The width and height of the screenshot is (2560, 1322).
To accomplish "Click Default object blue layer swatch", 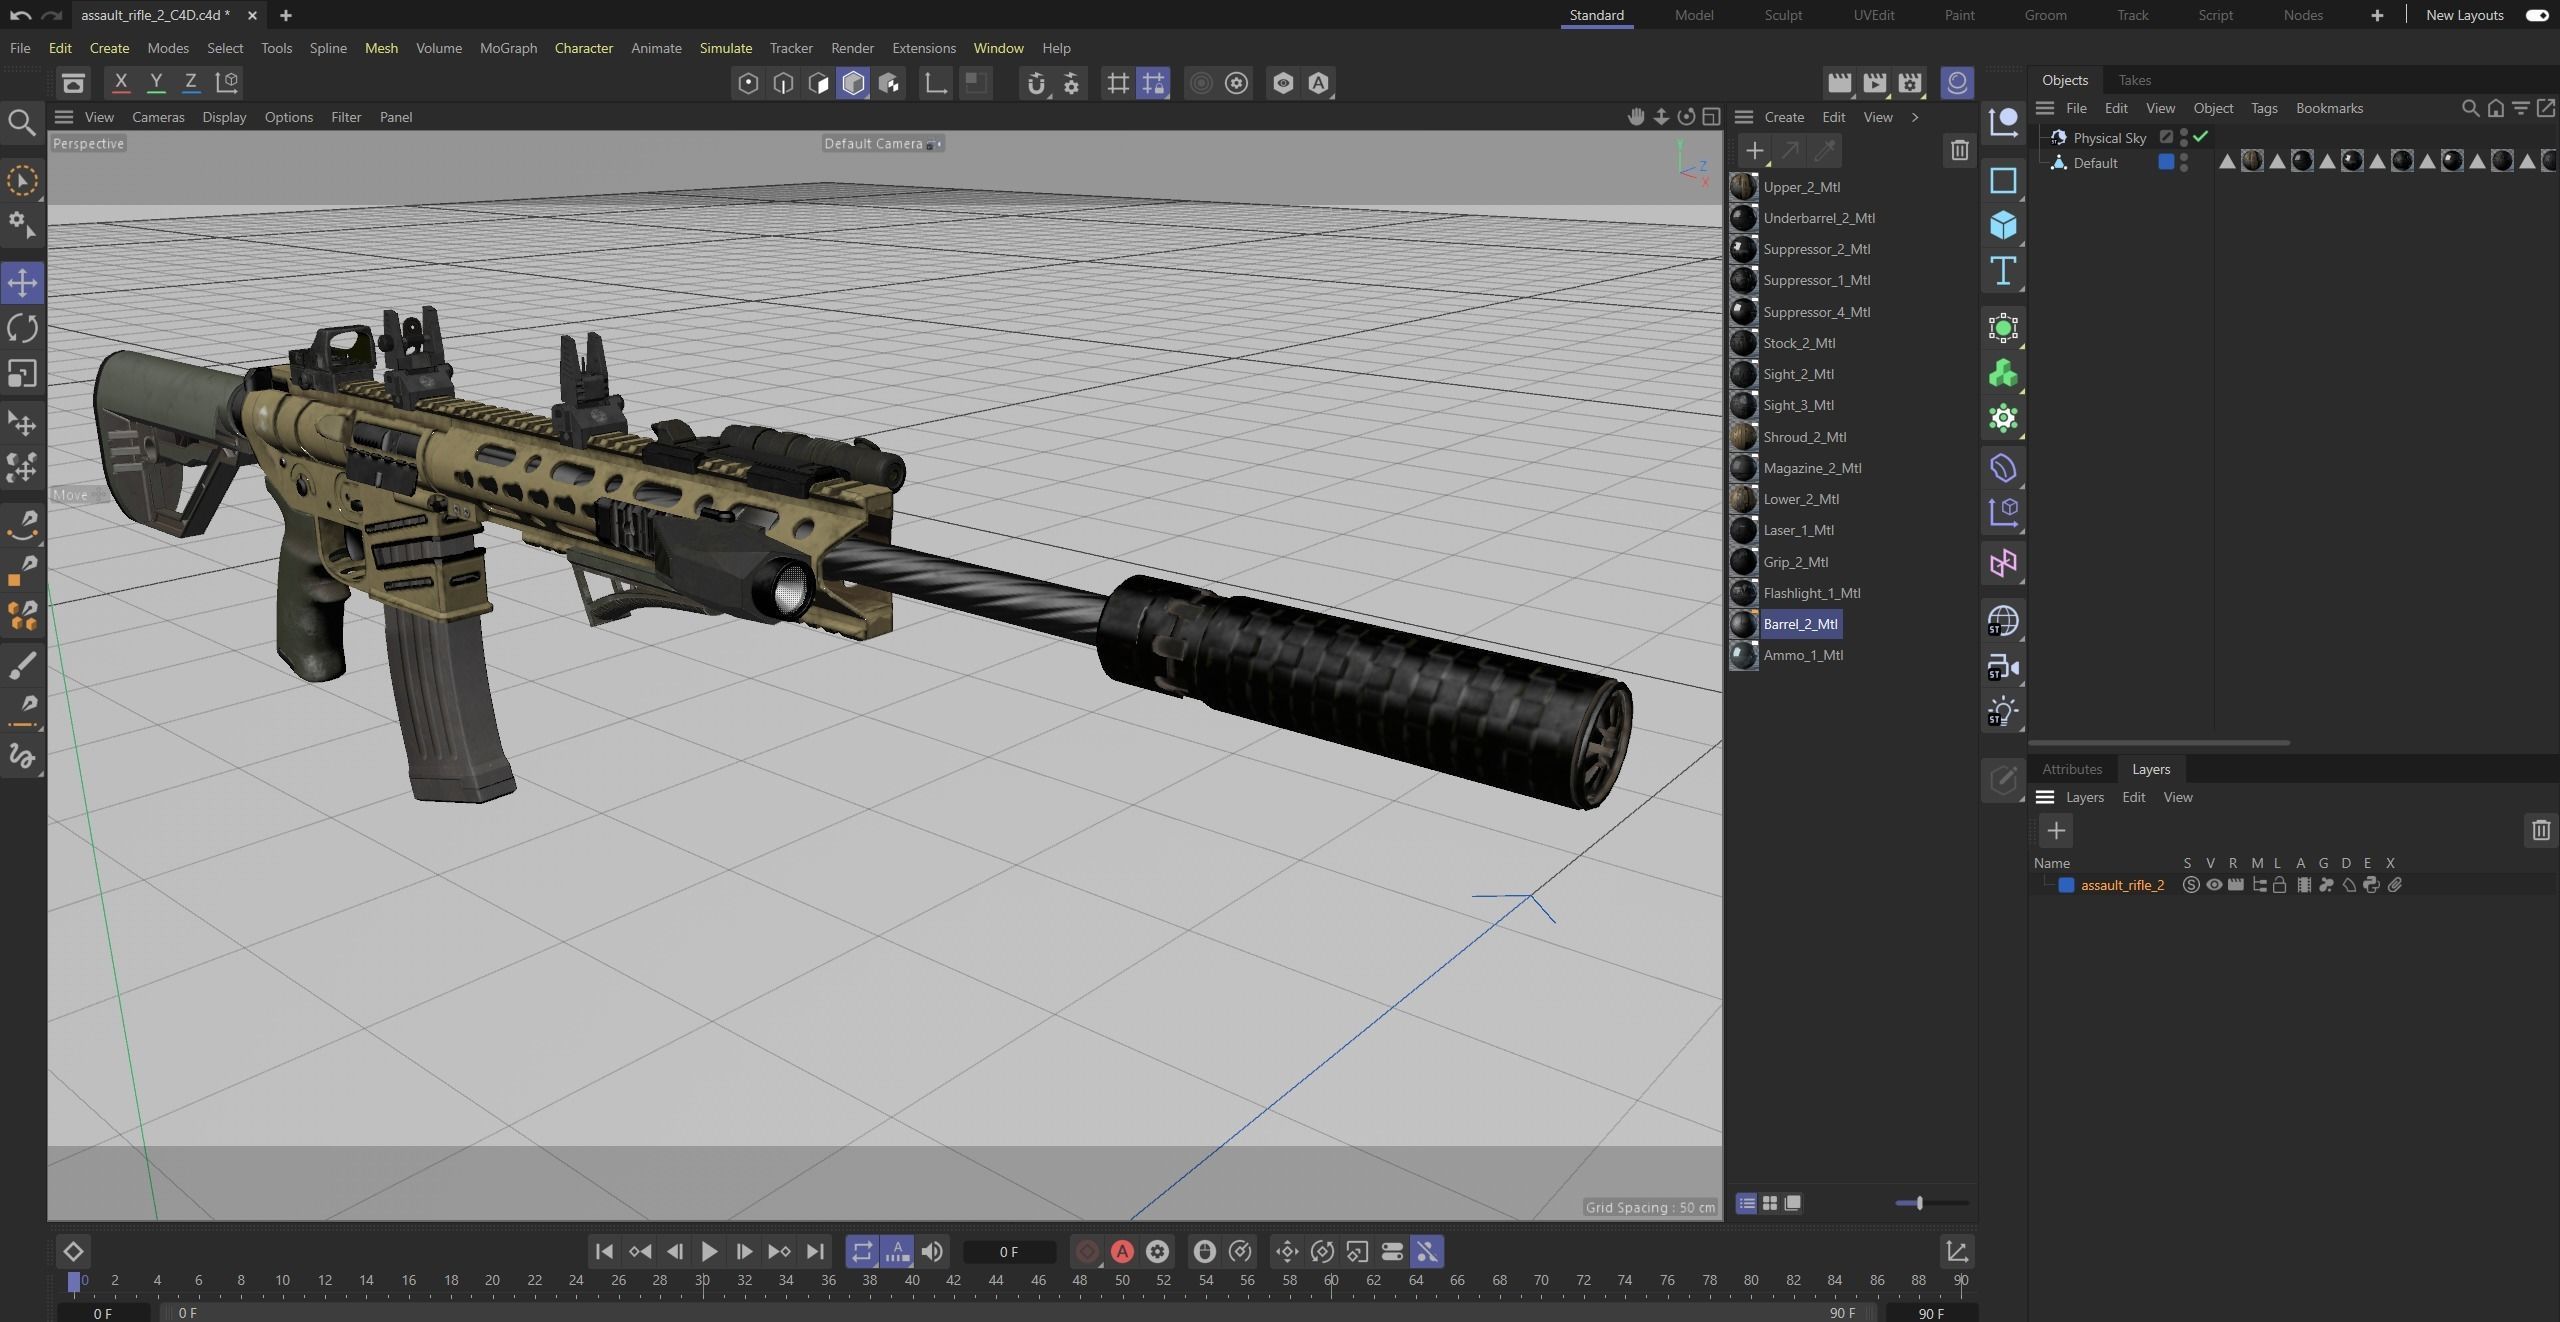I will click(x=2166, y=162).
